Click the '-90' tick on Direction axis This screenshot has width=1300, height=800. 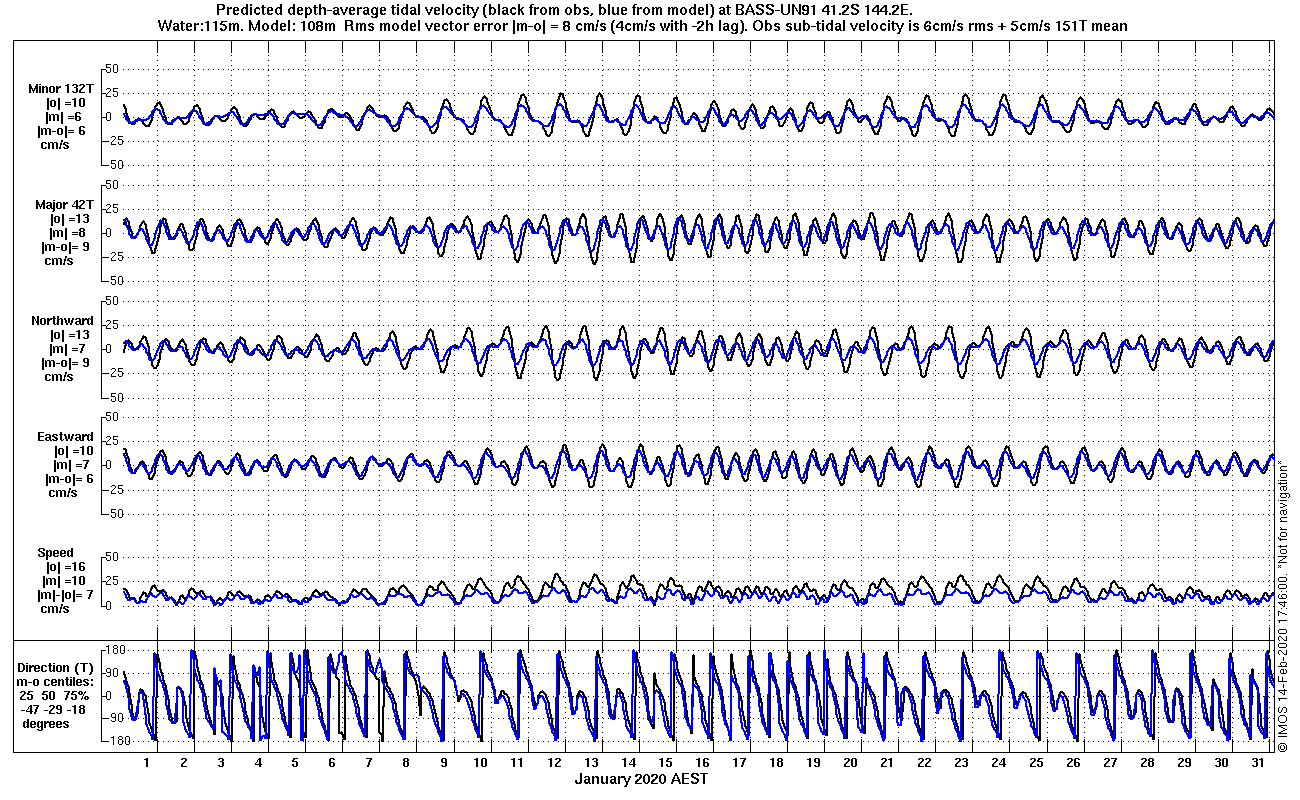click(x=113, y=718)
